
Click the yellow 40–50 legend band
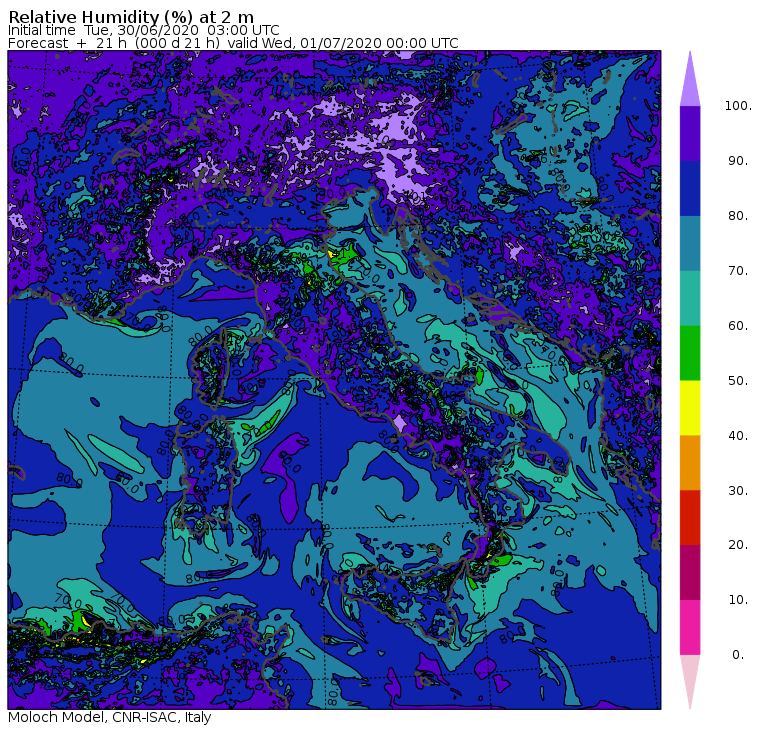690,408
